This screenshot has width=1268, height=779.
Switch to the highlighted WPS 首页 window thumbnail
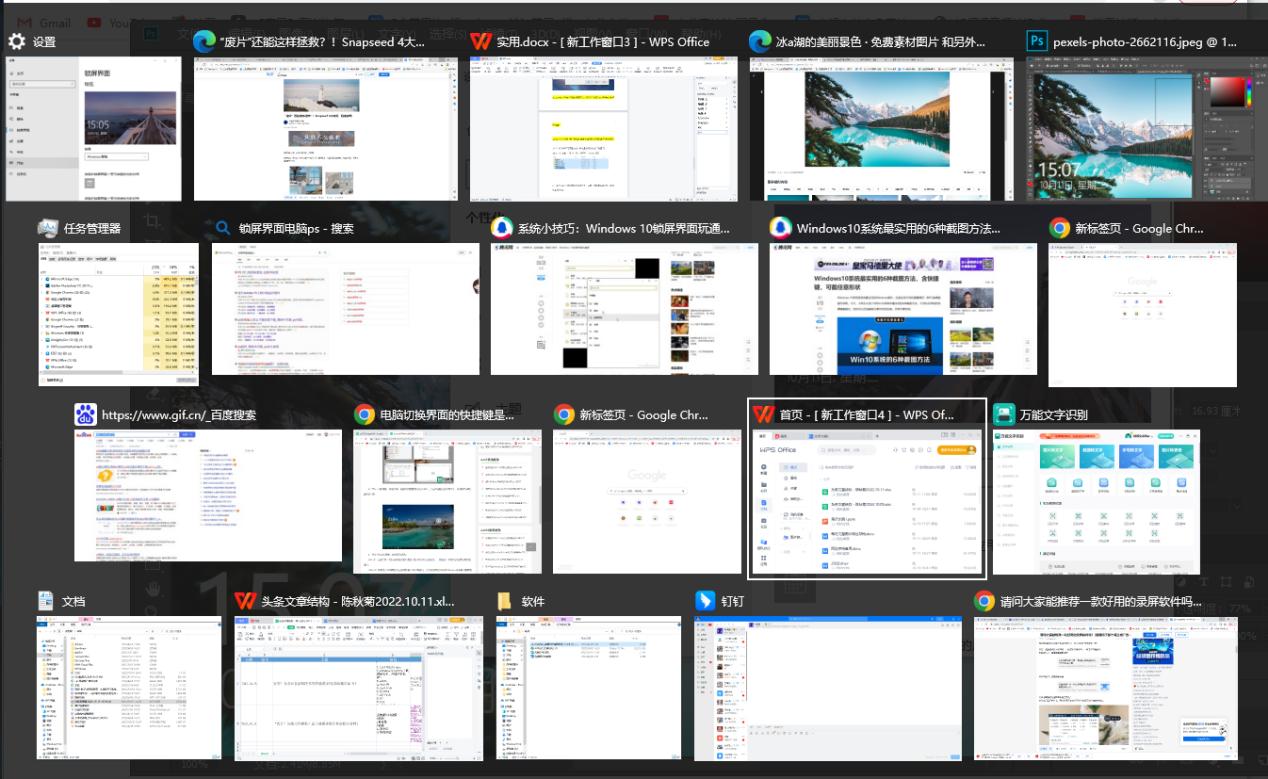tap(868, 502)
